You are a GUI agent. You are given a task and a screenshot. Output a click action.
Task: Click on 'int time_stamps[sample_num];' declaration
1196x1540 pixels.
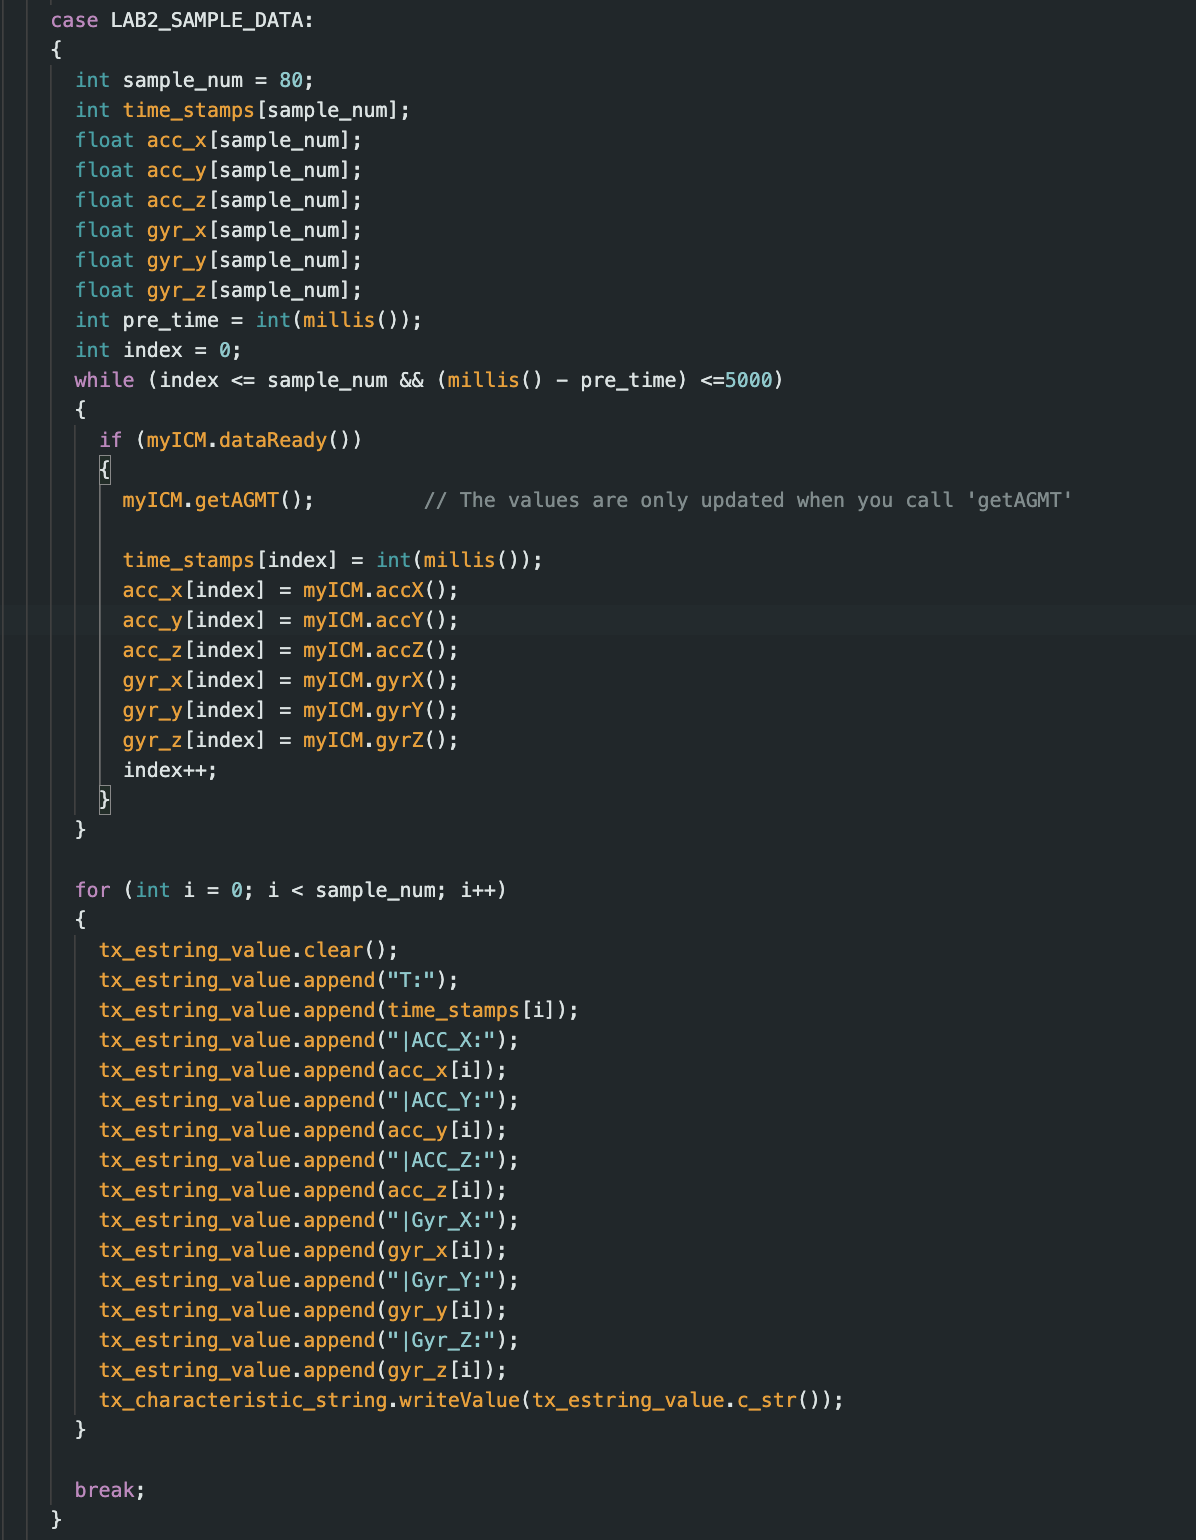243,110
